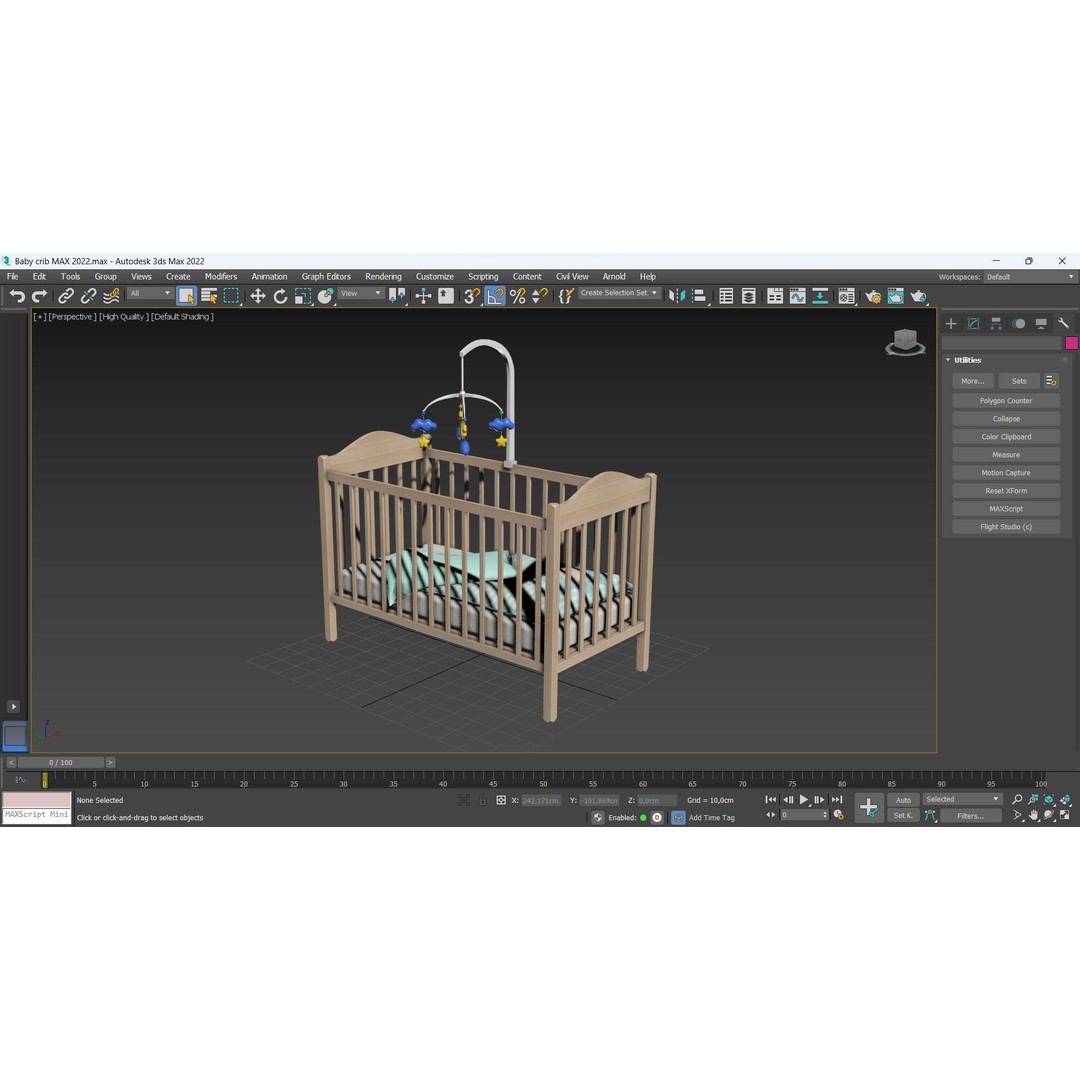Click the Render Setup icon
1080x1080 pixels.
tap(872, 294)
